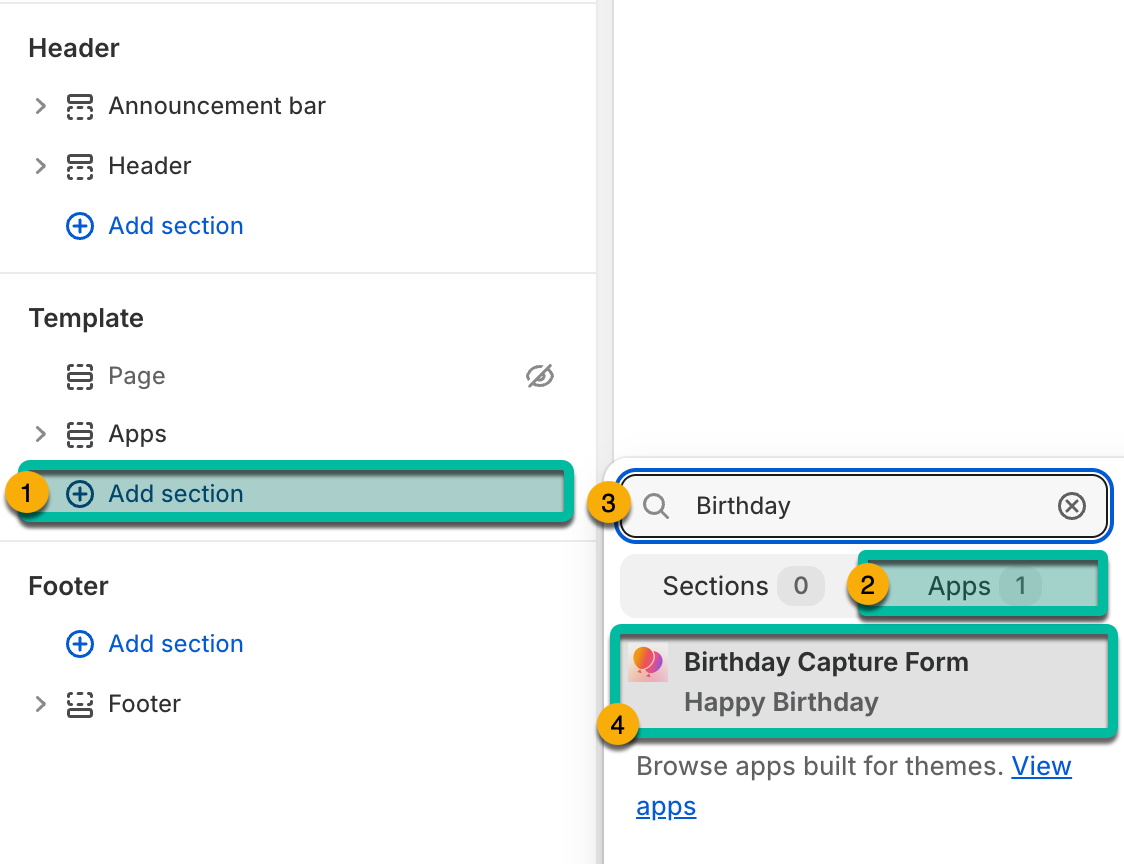Click plus icon for Header Add section

[80, 226]
